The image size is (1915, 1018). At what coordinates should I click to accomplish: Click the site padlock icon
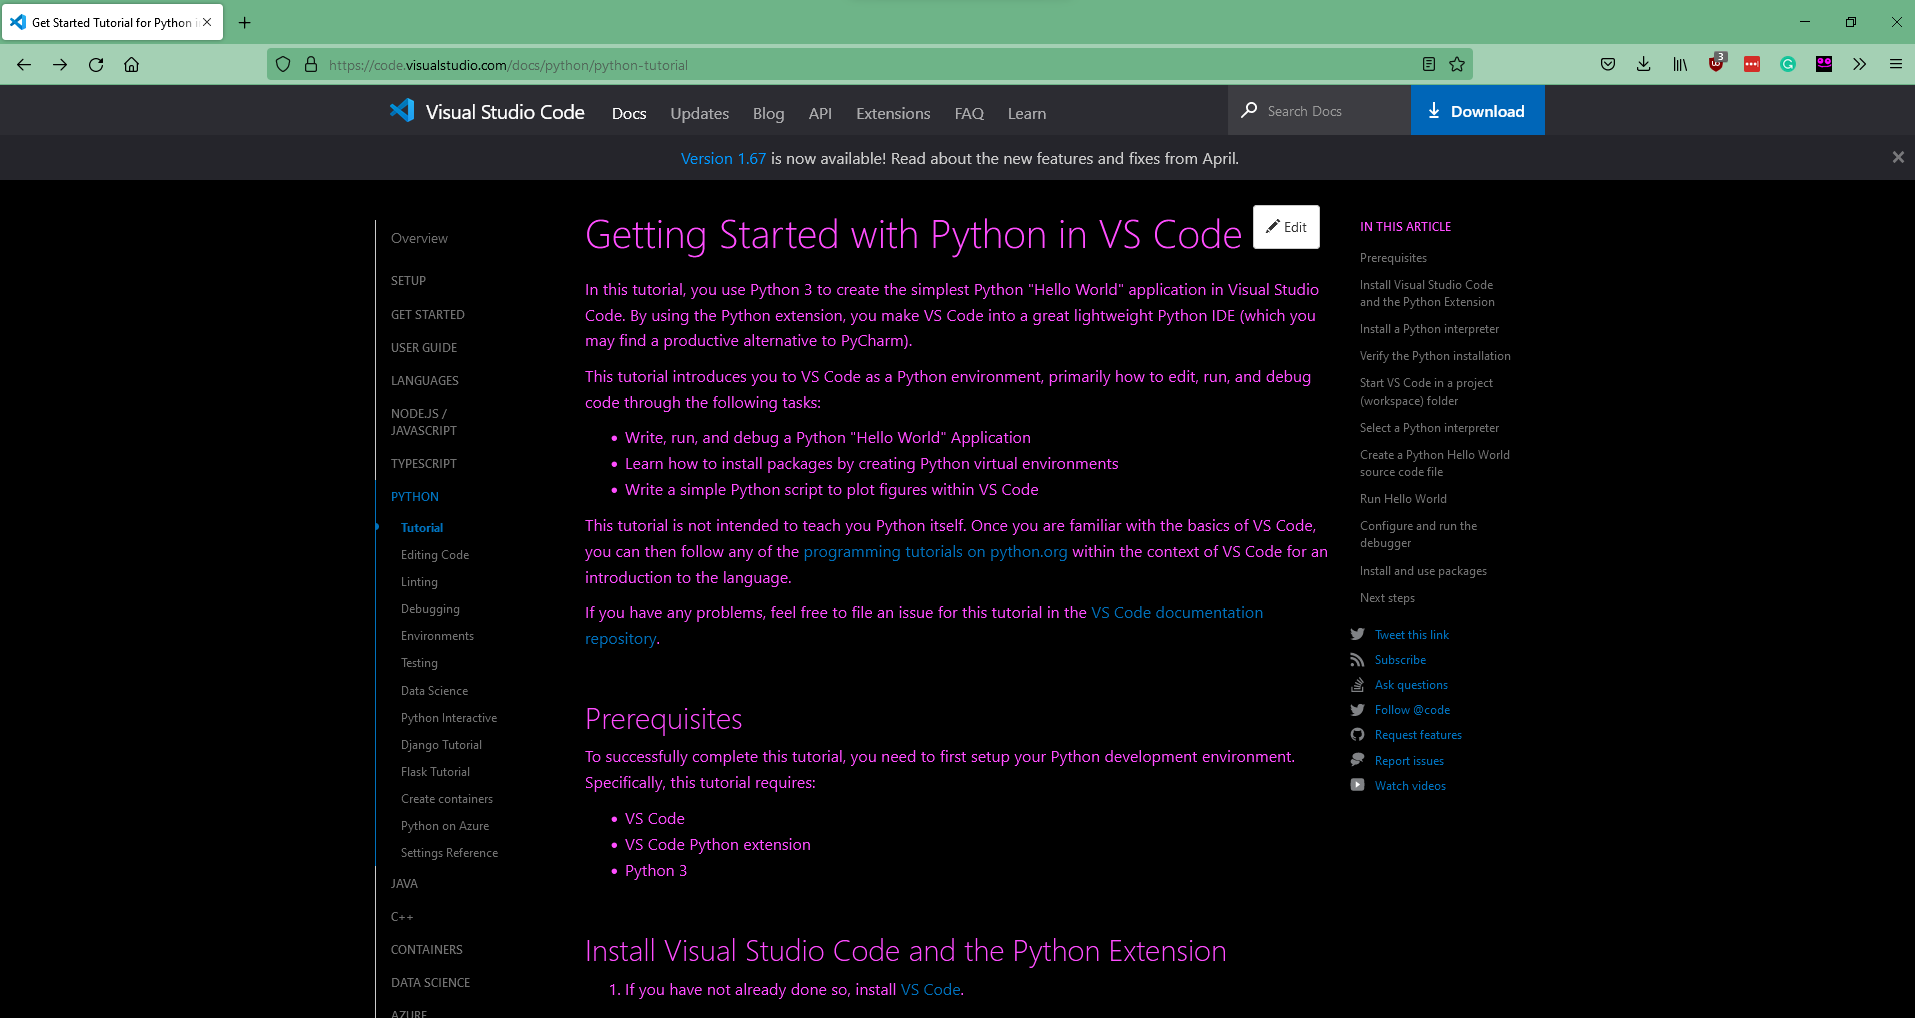tap(311, 65)
